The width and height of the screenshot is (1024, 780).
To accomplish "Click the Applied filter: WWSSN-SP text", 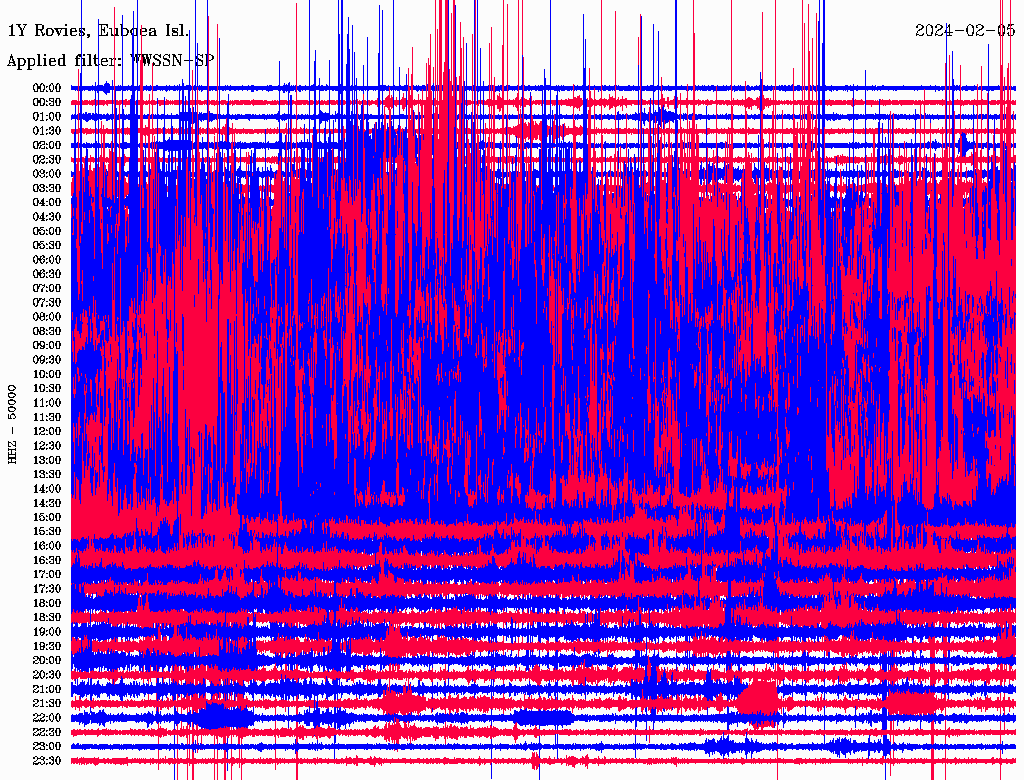I will coord(110,61).
